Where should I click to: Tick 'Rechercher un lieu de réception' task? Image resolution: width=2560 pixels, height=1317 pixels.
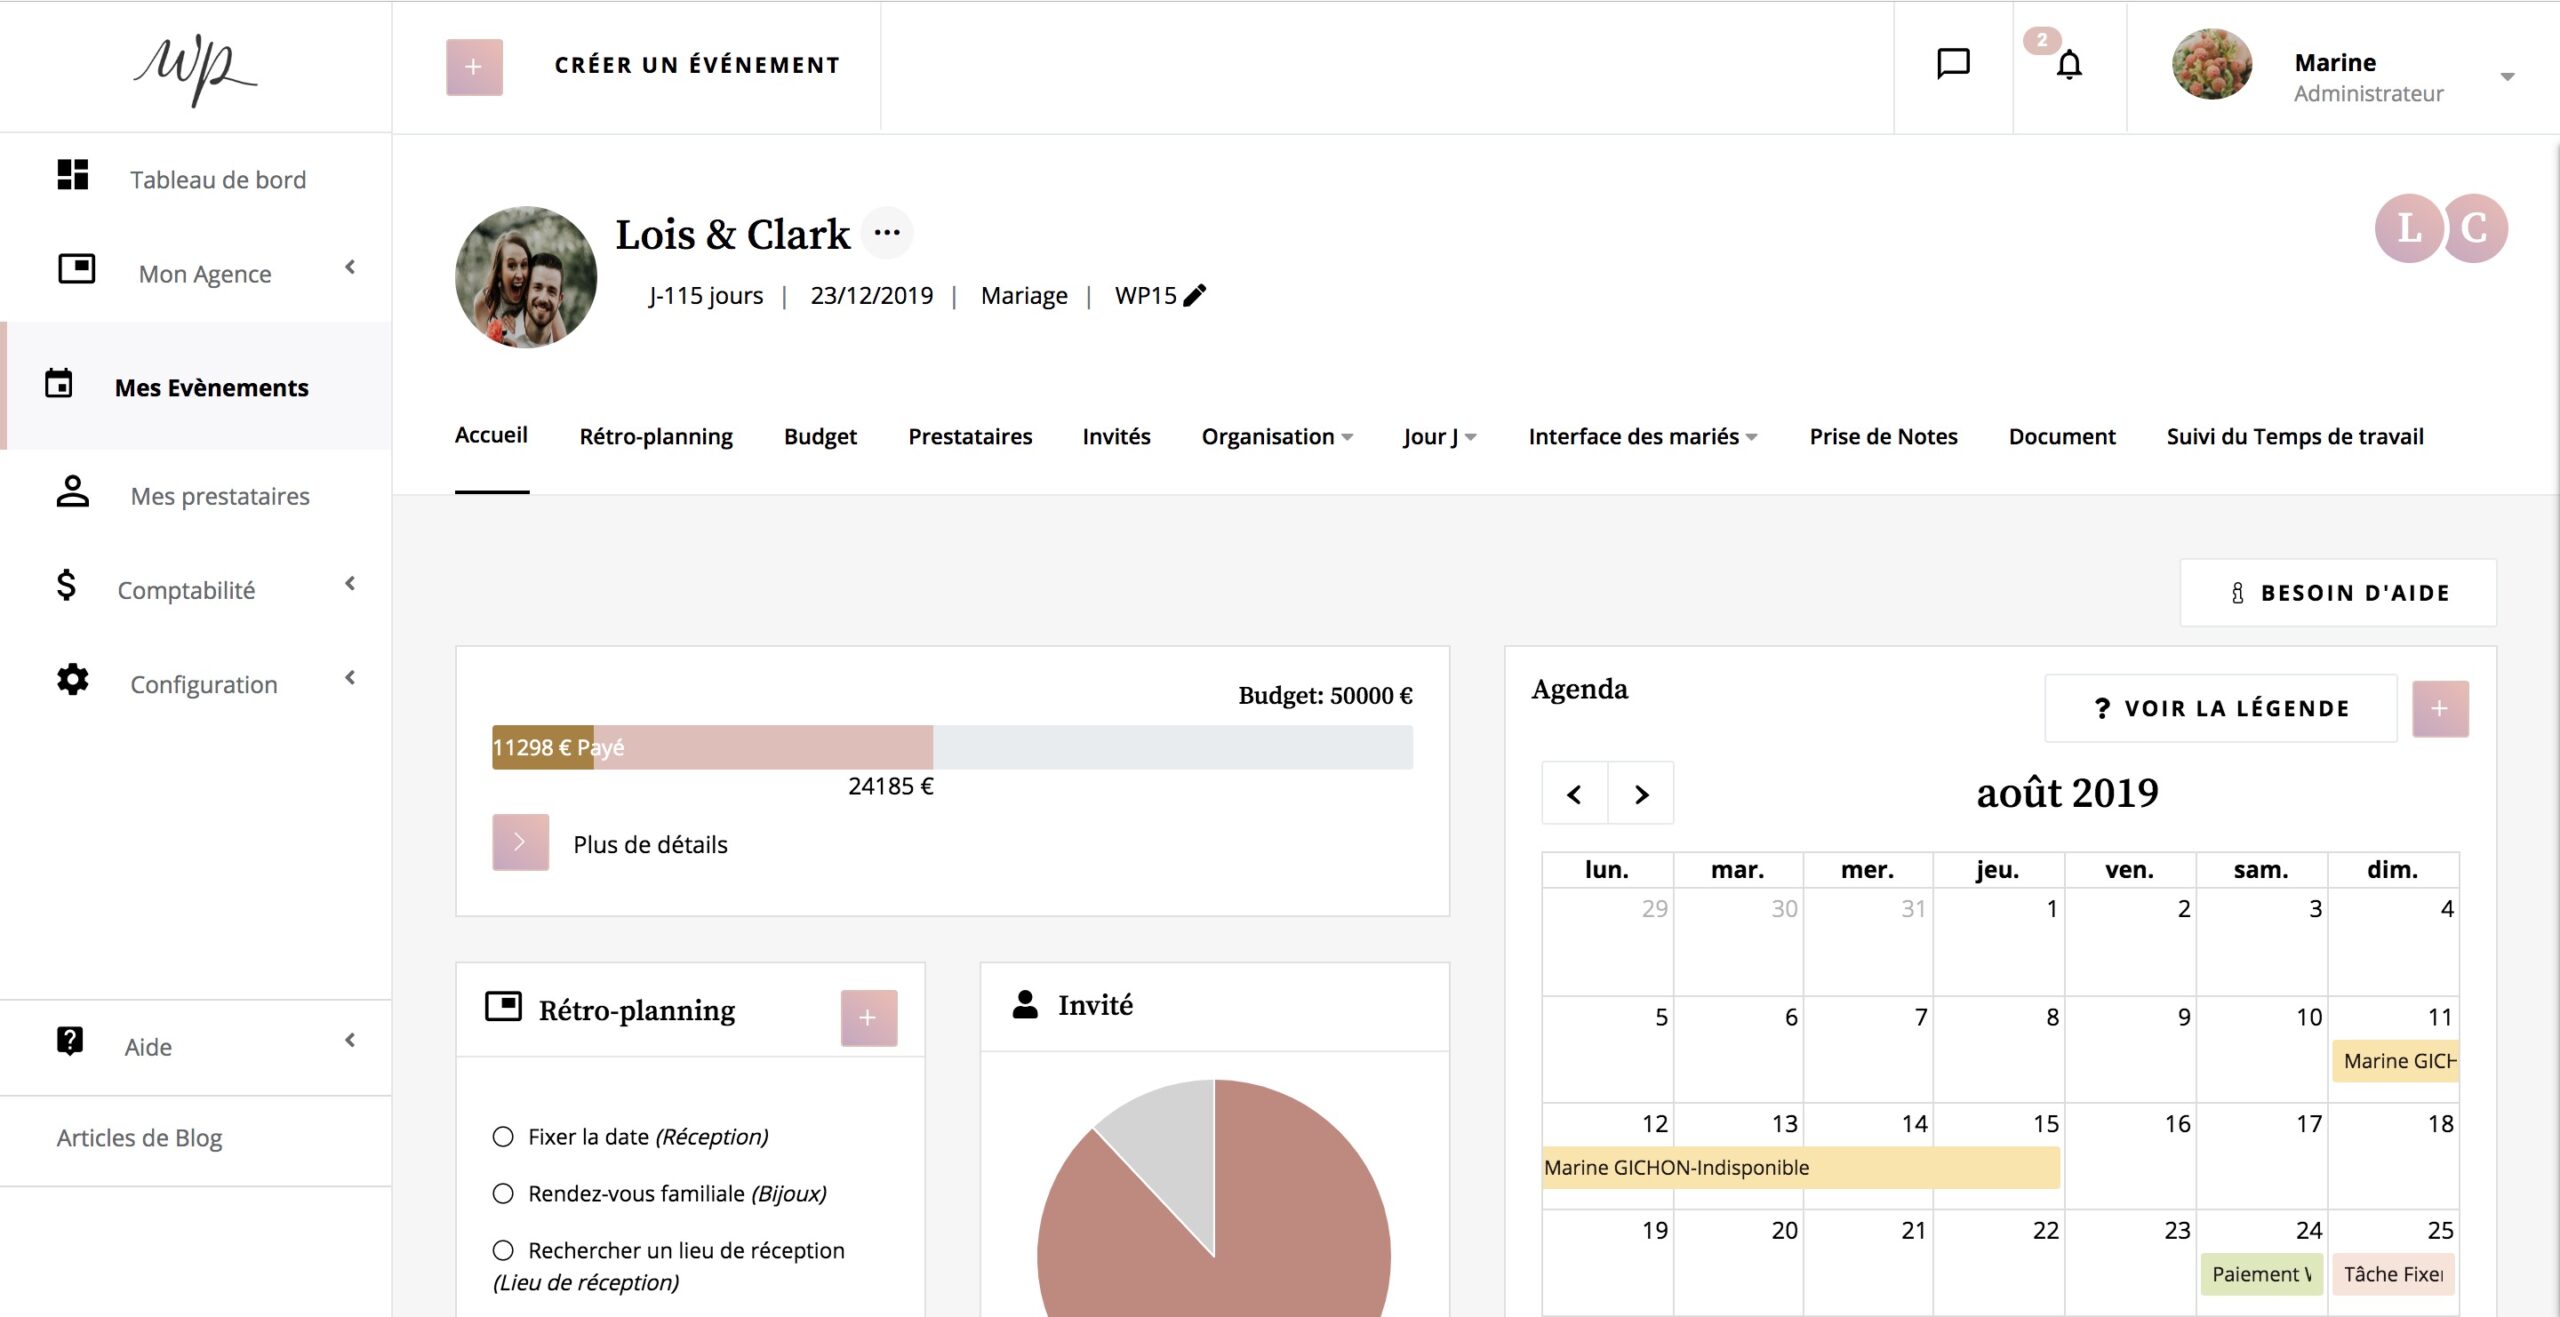coord(503,1250)
